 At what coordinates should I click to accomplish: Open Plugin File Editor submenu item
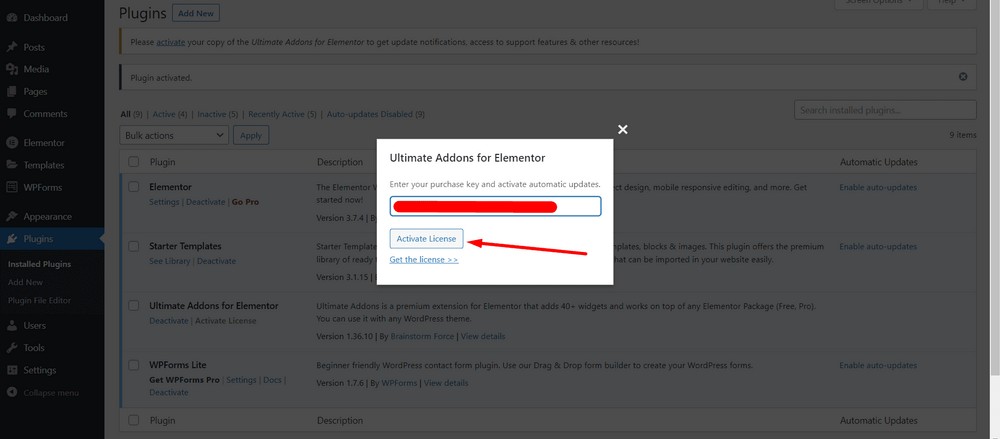point(40,301)
